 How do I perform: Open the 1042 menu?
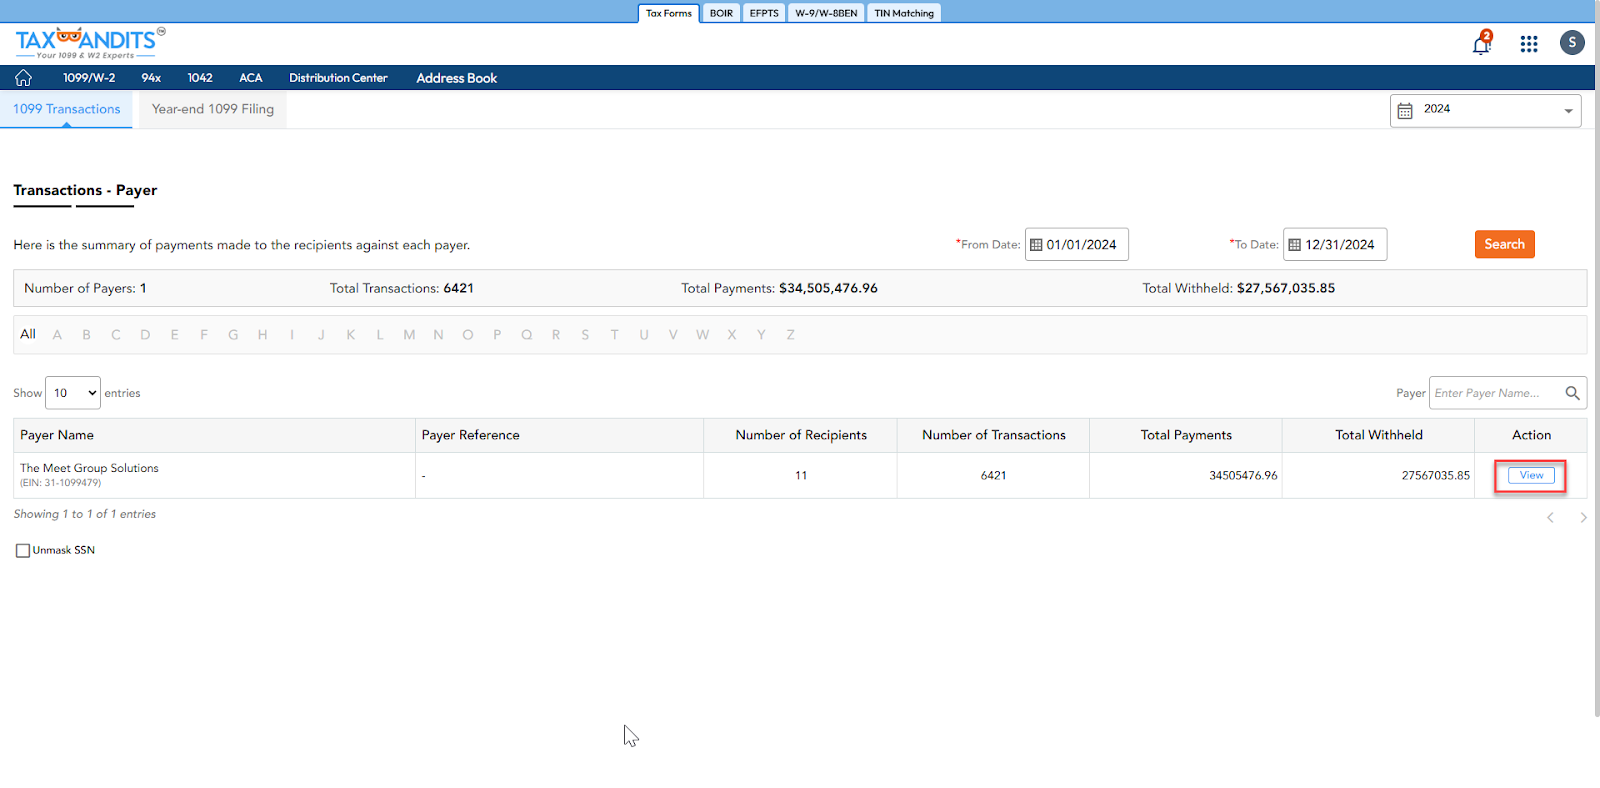click(x=200, y=78)
